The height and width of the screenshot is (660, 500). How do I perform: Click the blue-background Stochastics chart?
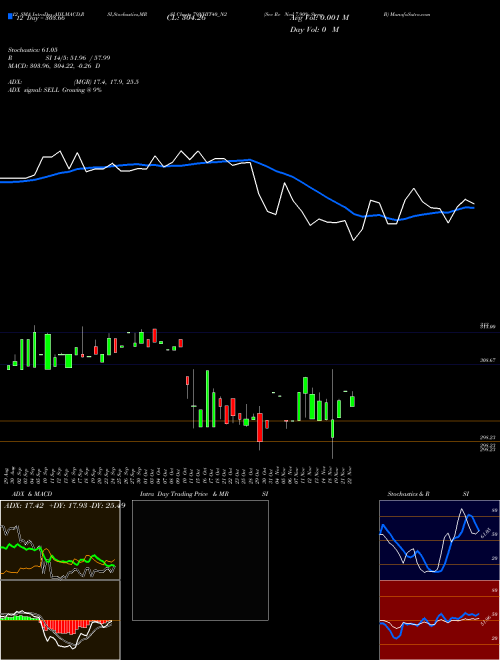pyautogui.click(x=439, y=540)
